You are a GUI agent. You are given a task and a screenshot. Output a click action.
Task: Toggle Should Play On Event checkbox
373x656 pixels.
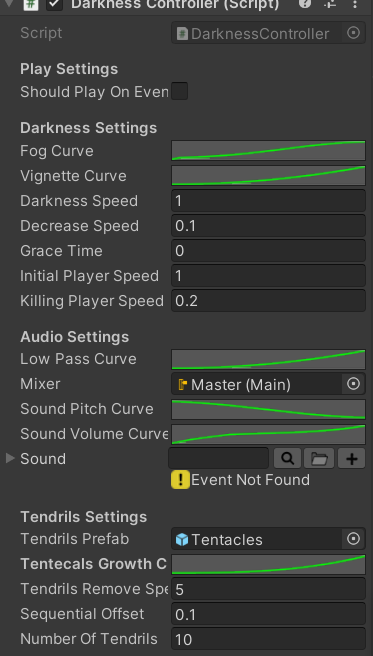pyautogui.click(x=180, y=91)
